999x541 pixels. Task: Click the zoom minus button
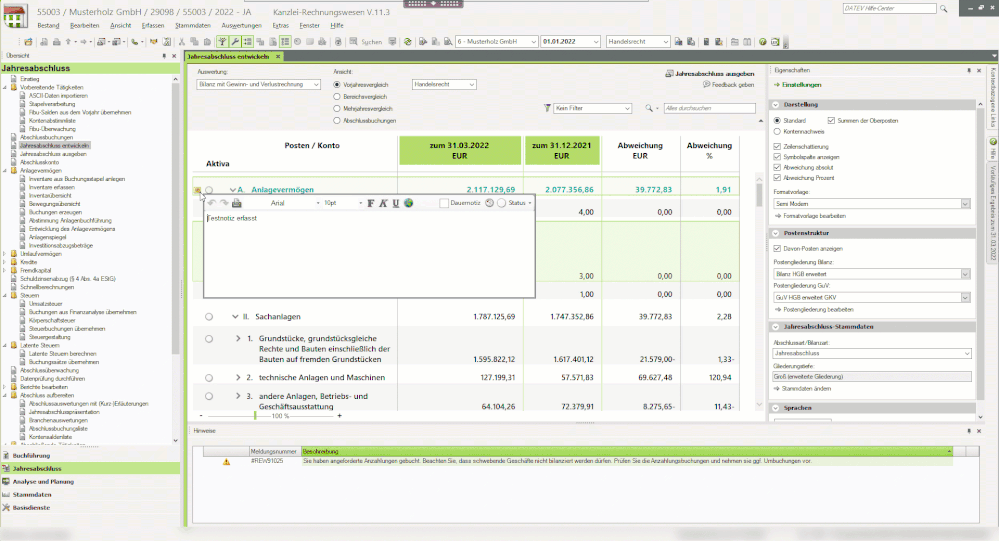[201, 415]
